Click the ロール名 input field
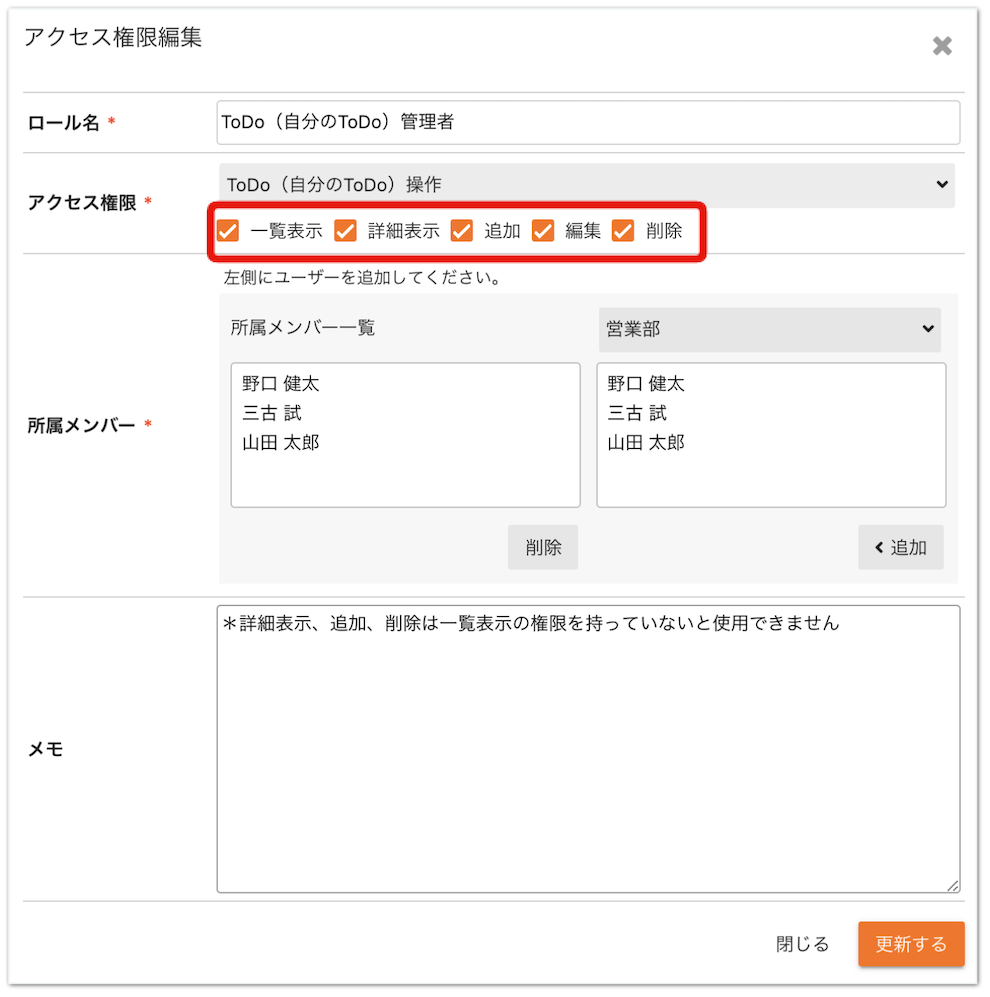The image size is (990, 997). [x=588, y=123]
